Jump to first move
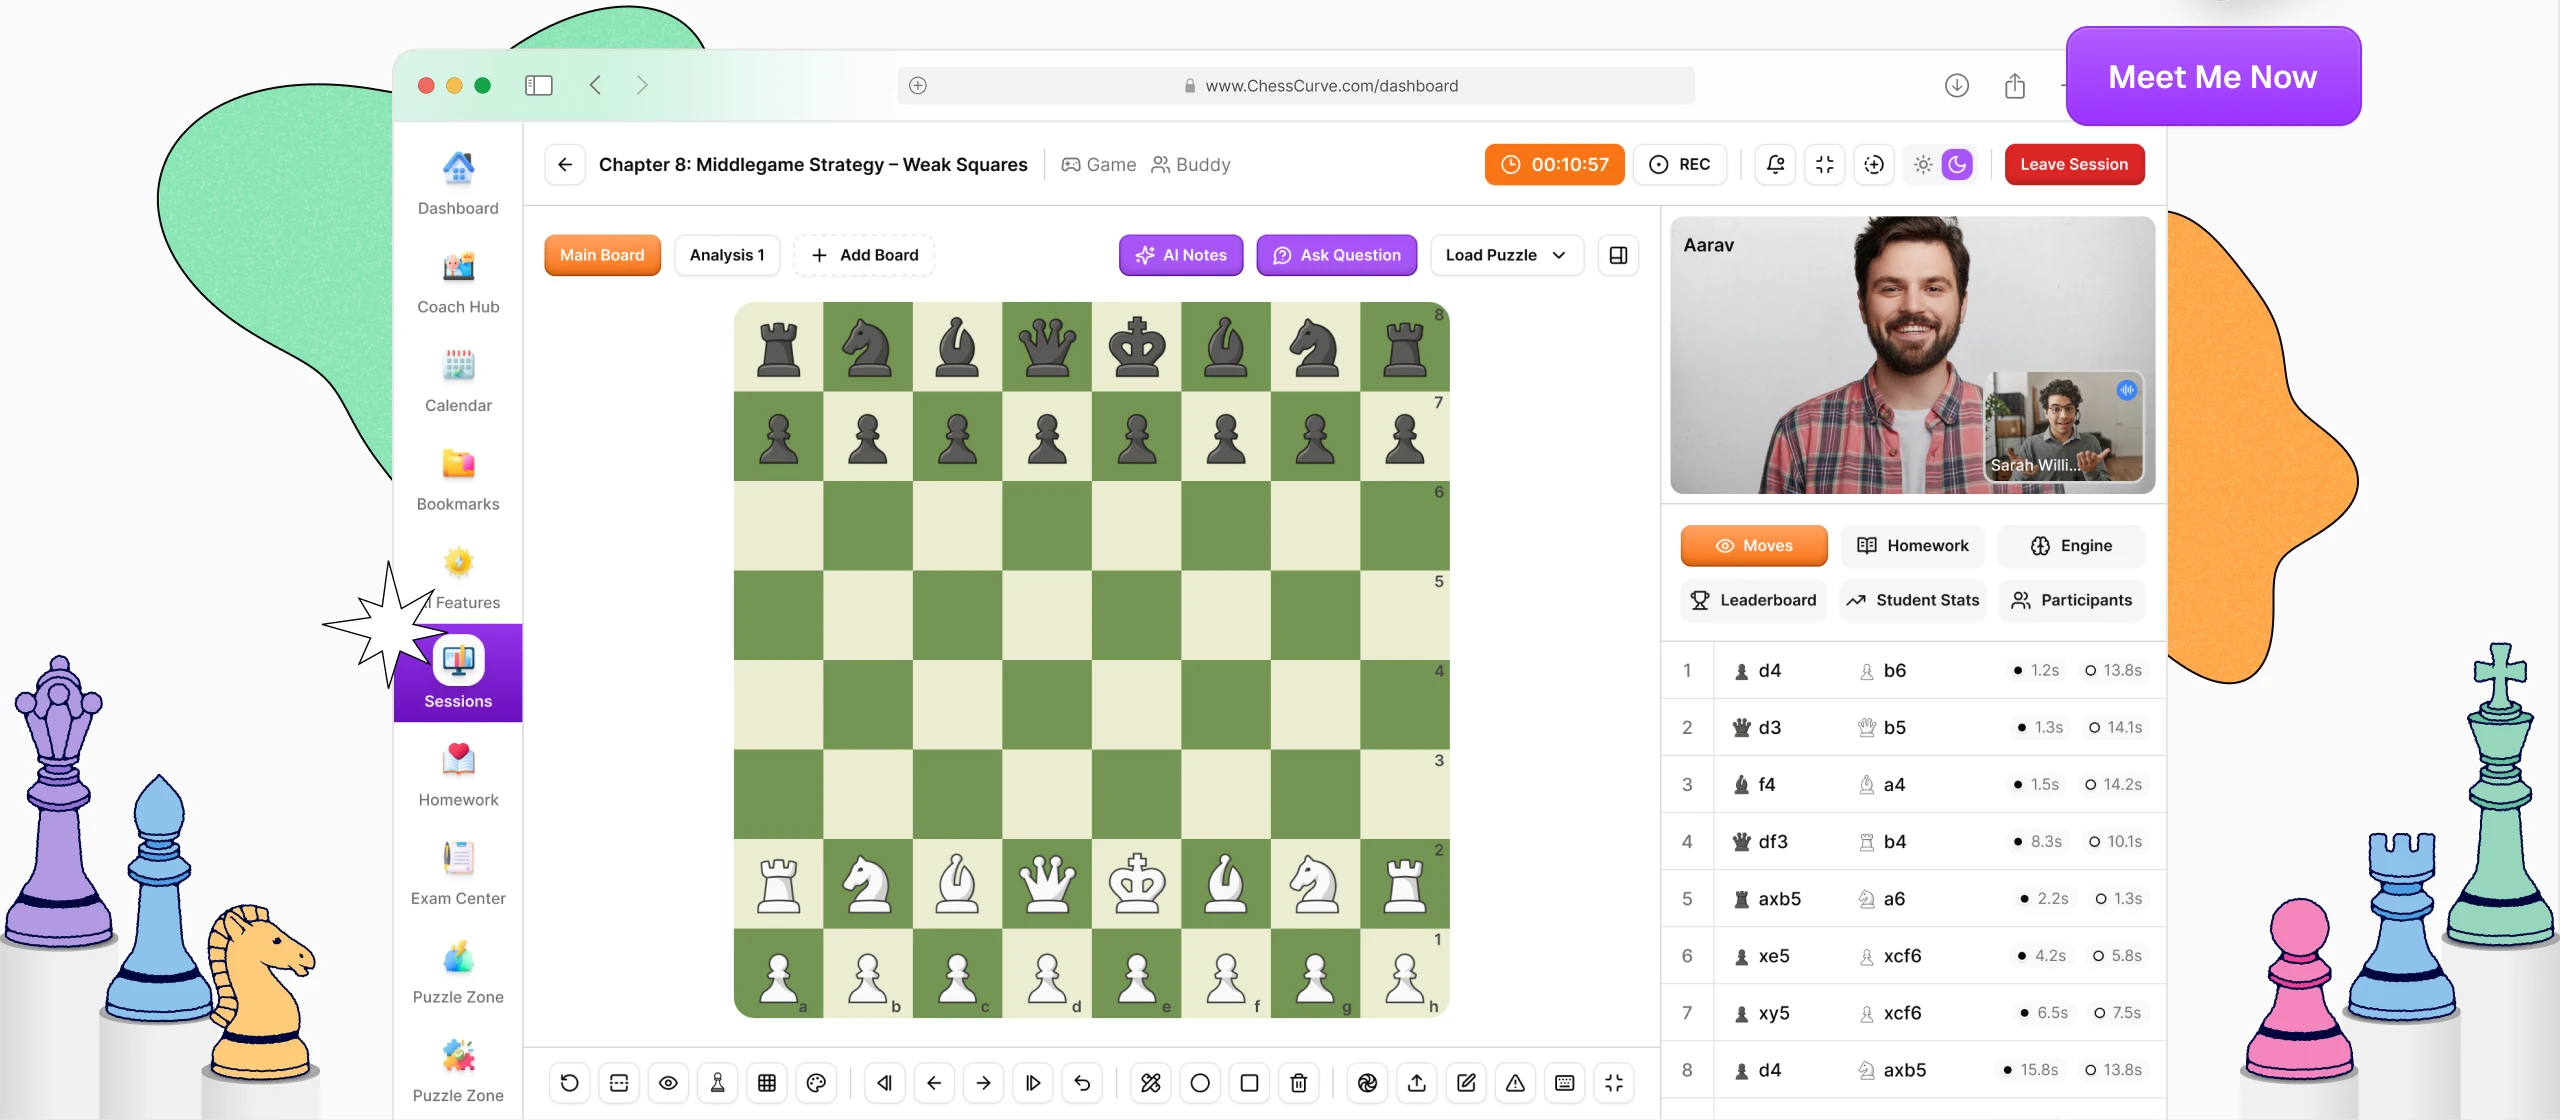 click(884, 1083)
